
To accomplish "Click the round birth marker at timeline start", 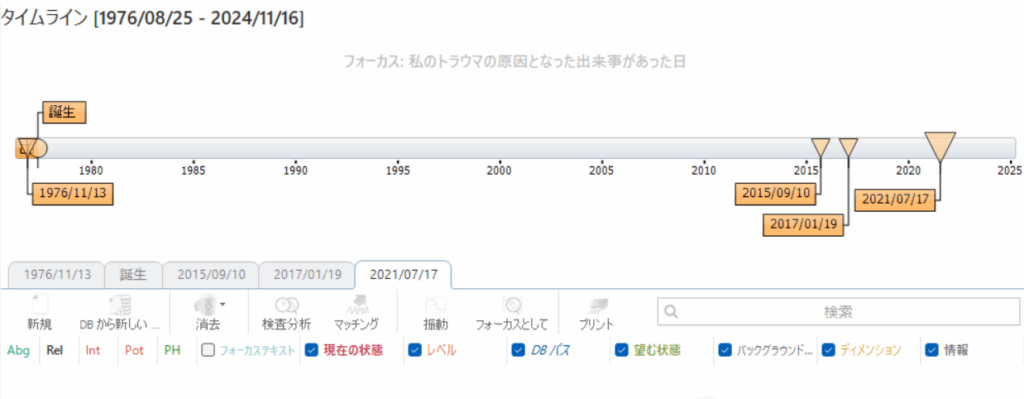I will pyautogui.click(x=38, y=148).
